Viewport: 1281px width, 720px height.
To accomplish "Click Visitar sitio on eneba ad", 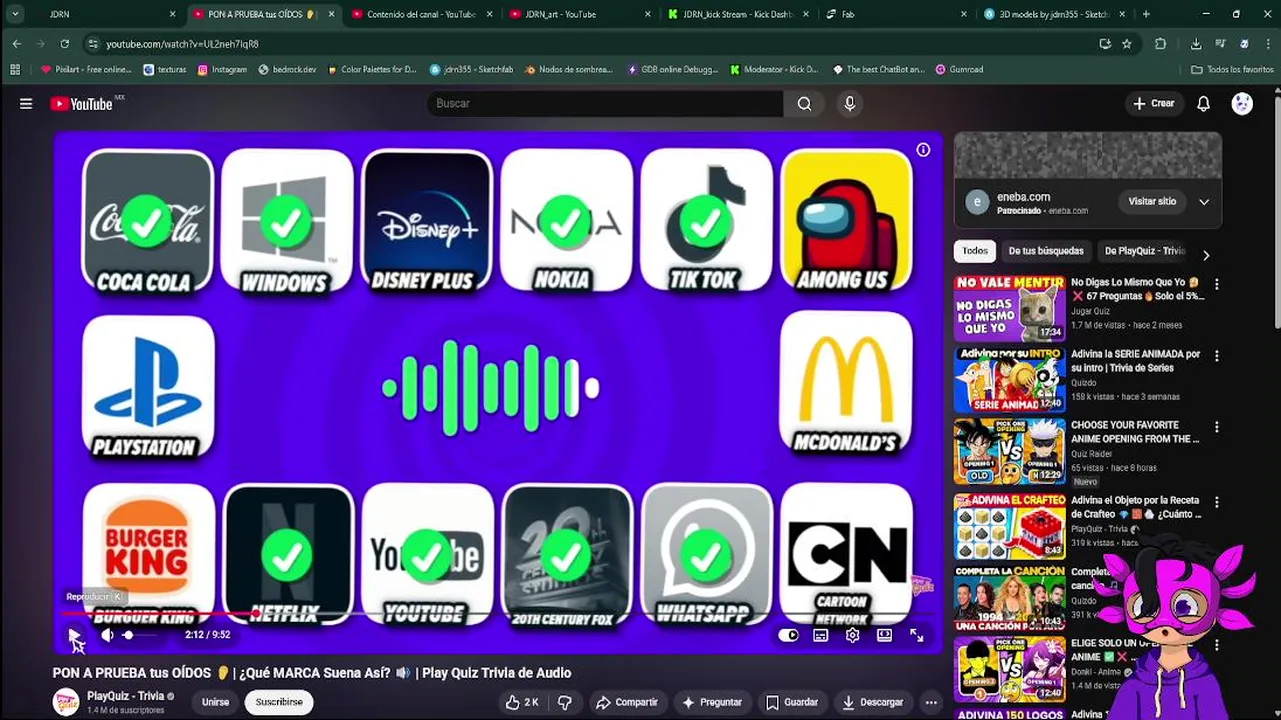I will pyautogui.click(x=1152, y=201).
